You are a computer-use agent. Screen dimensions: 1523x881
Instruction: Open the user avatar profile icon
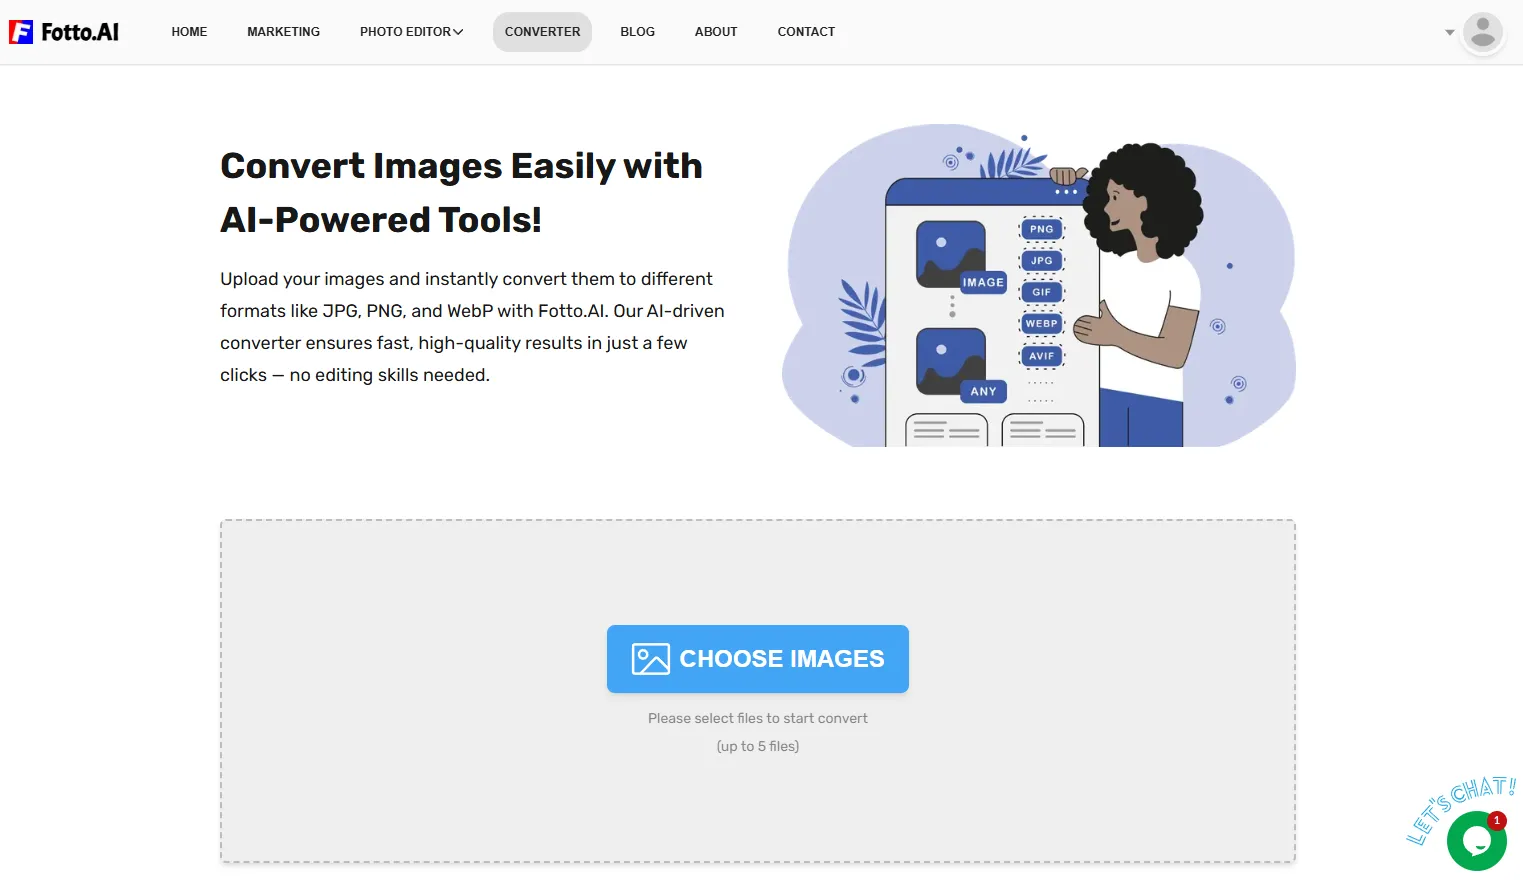[1483, 32]
